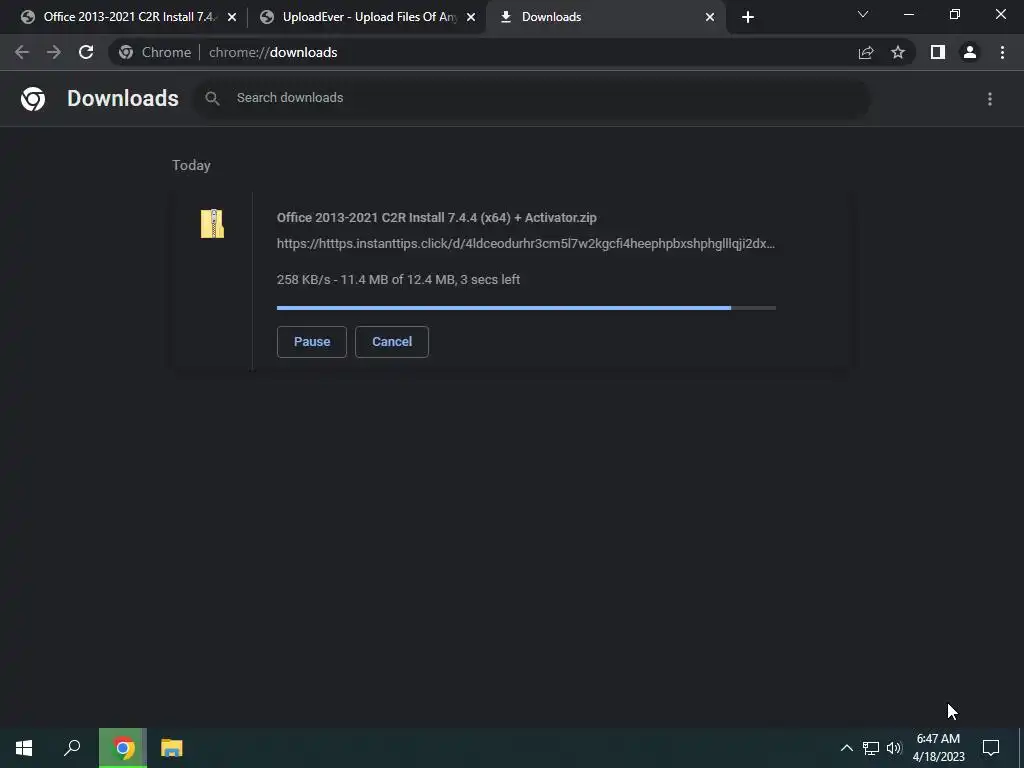The height and width of the screenshot is (768, 1024).
Task: Click the Chrome logo next to Downloads
Action: click(33, 99)
